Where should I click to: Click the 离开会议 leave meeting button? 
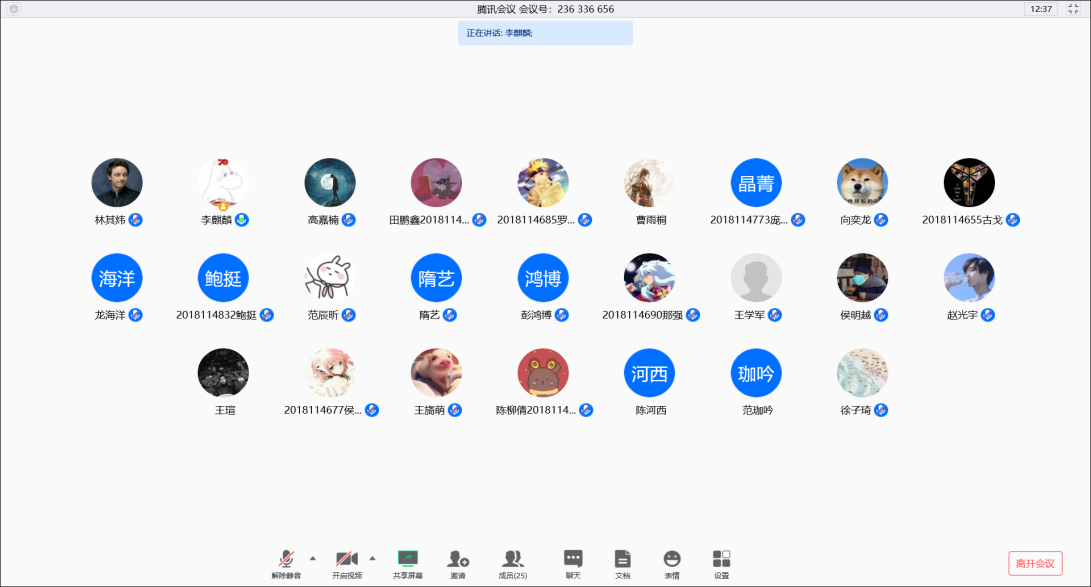point(1035,563)
